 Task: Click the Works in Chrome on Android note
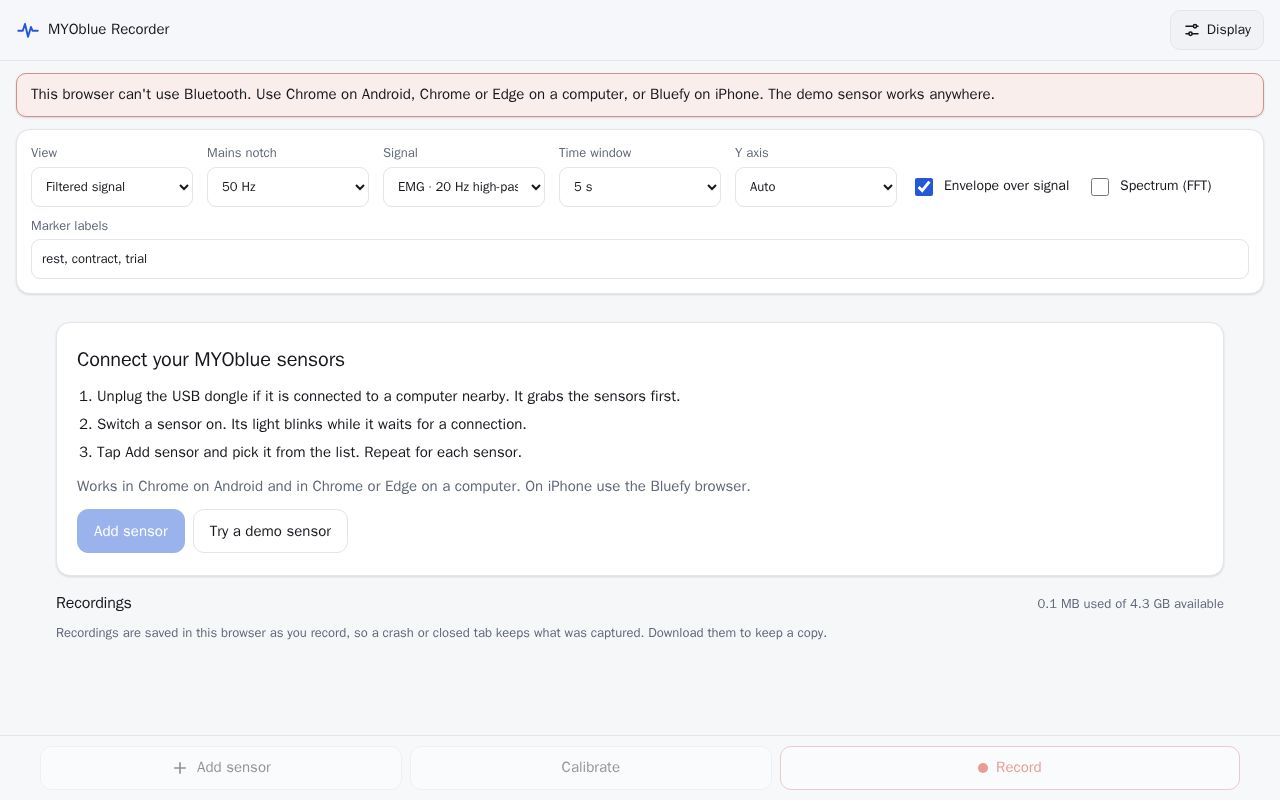pyautogui.click(x=414, y=487)
